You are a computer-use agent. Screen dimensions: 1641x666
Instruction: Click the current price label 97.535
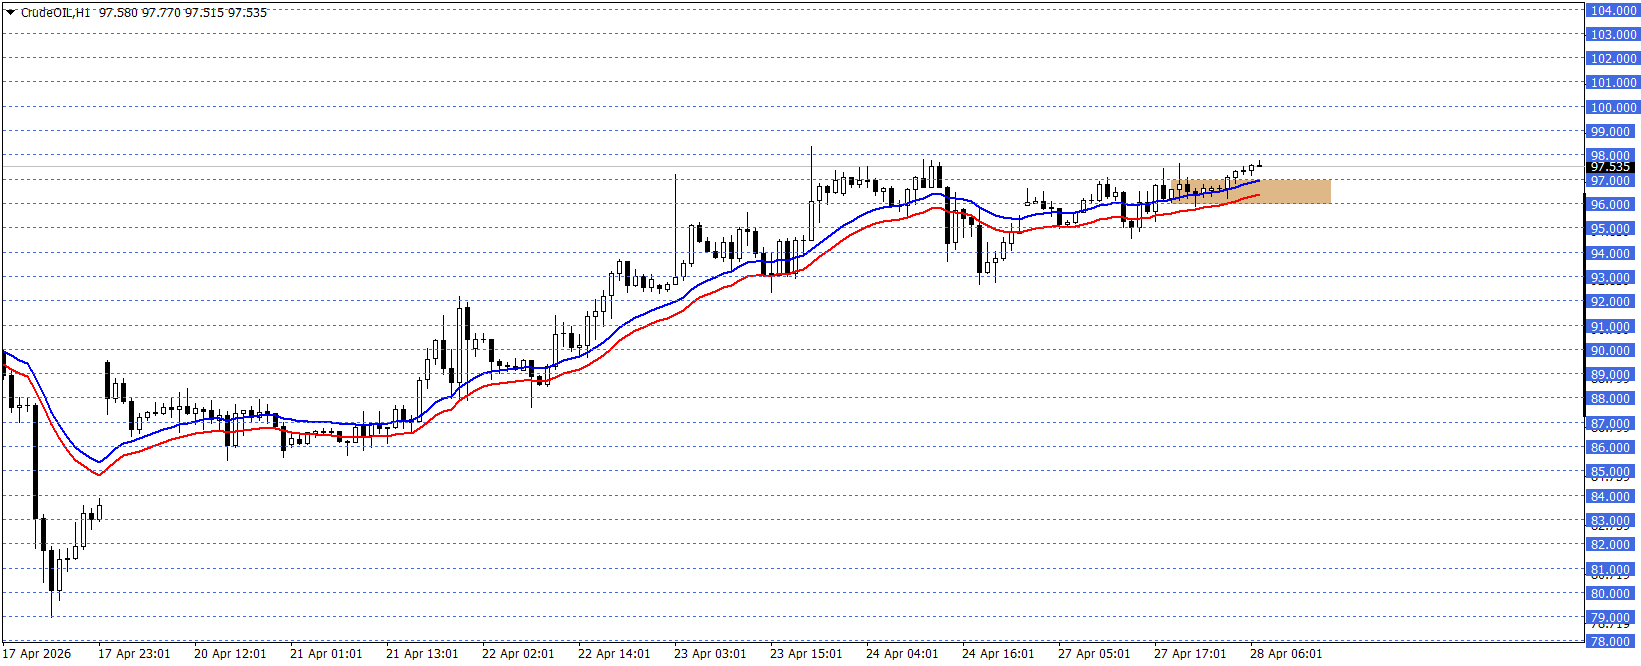coord(1611,167)
